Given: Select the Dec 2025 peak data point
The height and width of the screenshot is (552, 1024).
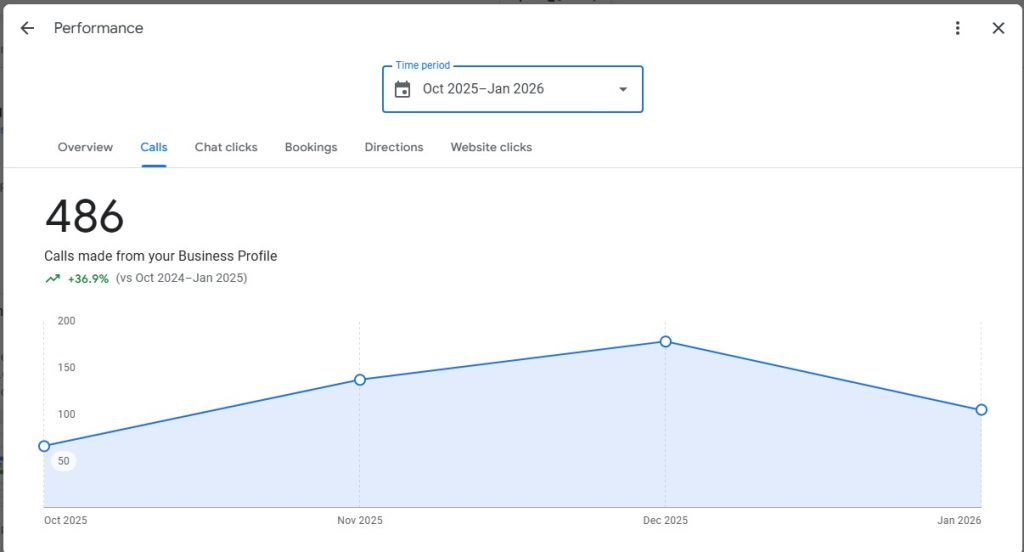Looking at the screenshot, I should [665, 342].
